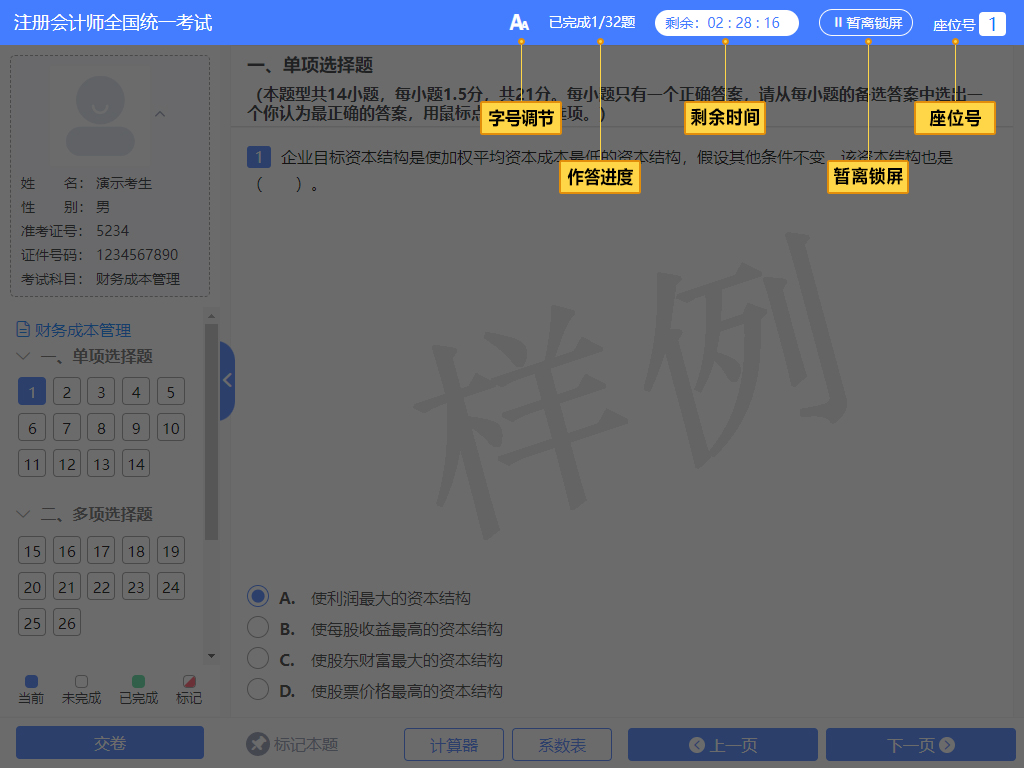Open the 系数表 coefficient table
The width and height of the screenshot is (1024, 768).
click(561, 744)
